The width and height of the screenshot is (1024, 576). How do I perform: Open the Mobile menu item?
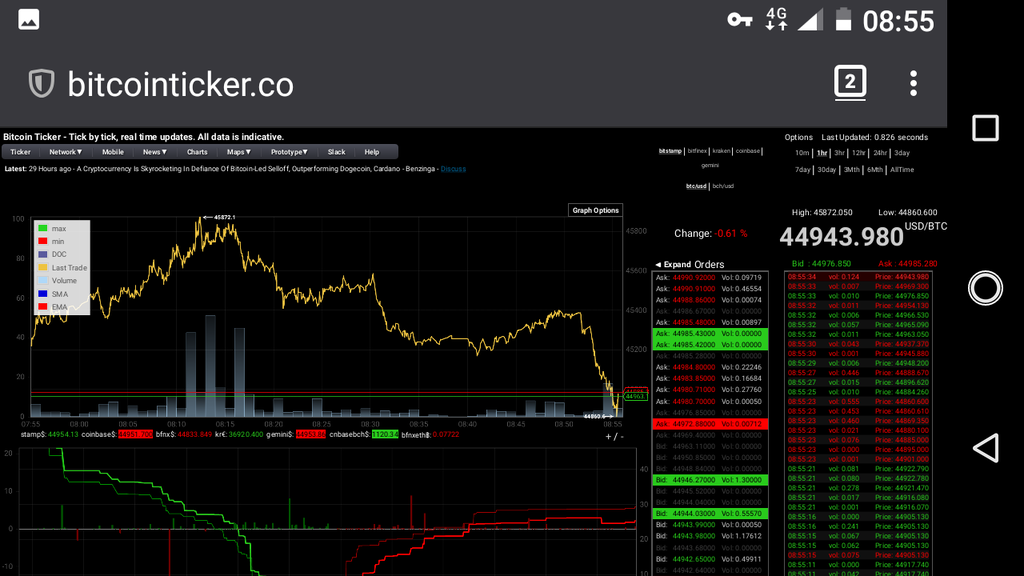coord(112,152)
